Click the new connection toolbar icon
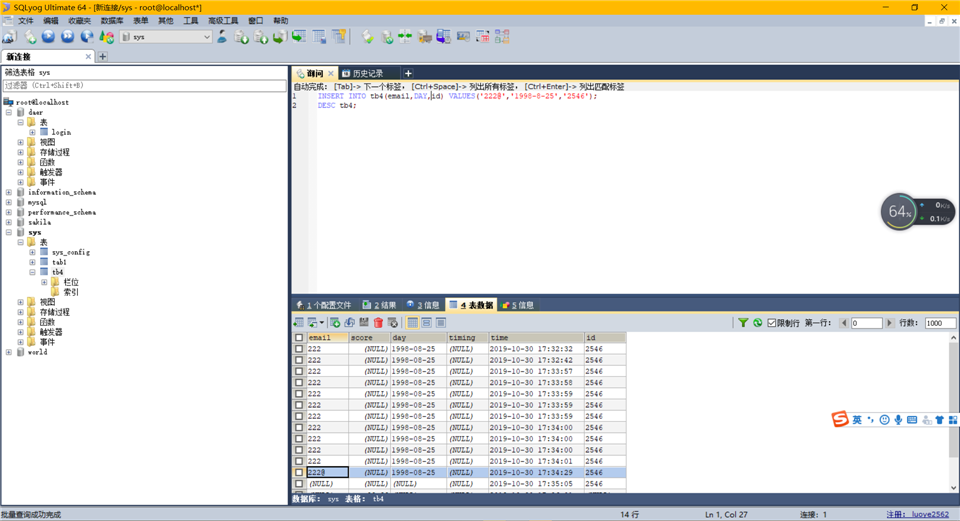Screen dimensions: 960x521 10,37
